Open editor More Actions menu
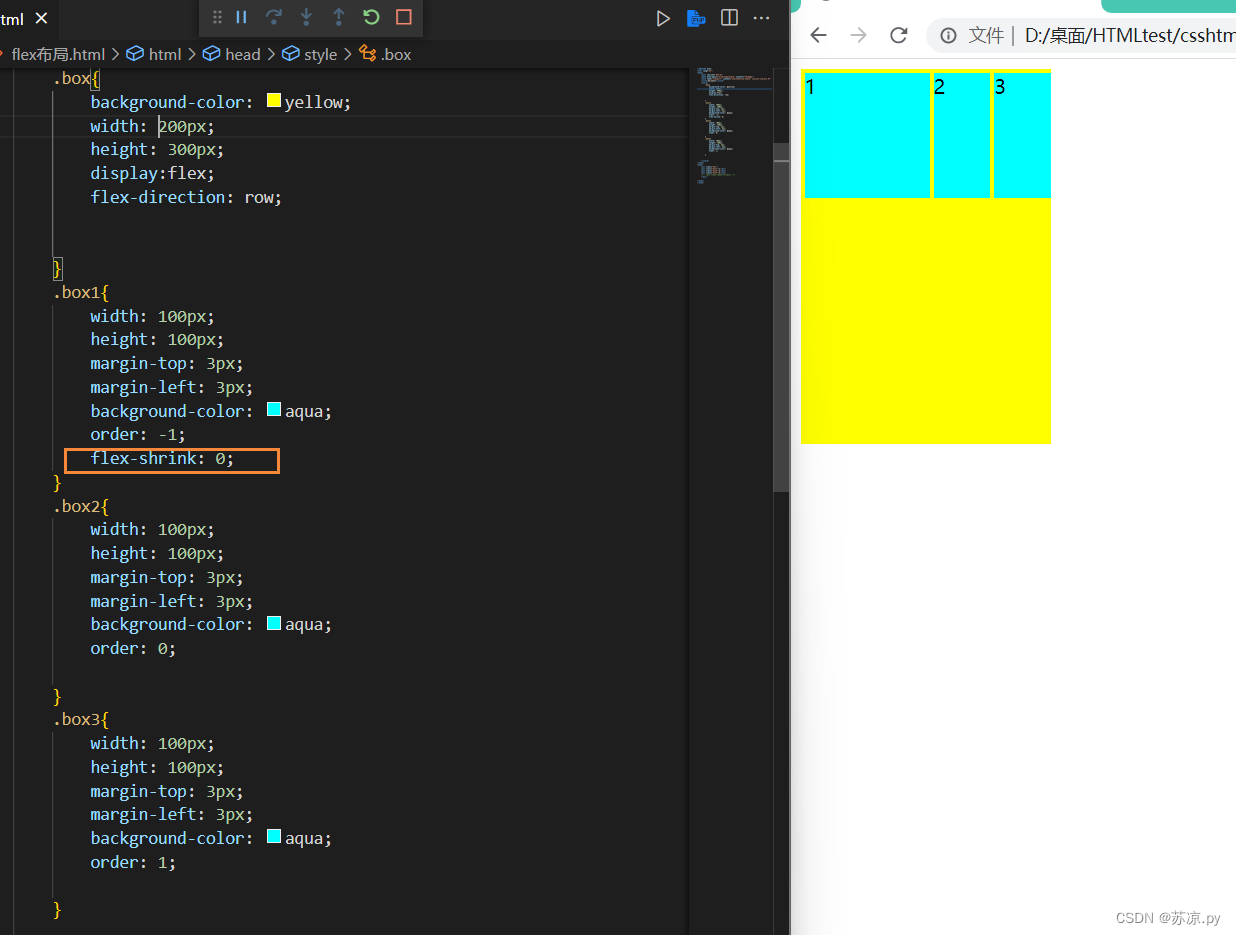This screenshot has height=935, width=1236. (762, 18)
